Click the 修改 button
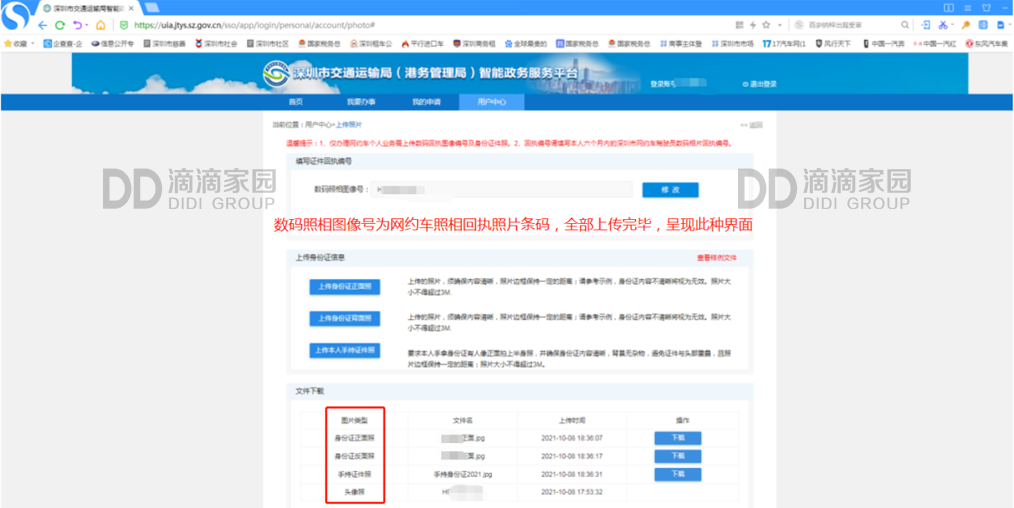The width and height of the screenshot is (1014, 508). pyautogui.click(x=670, y=189)
